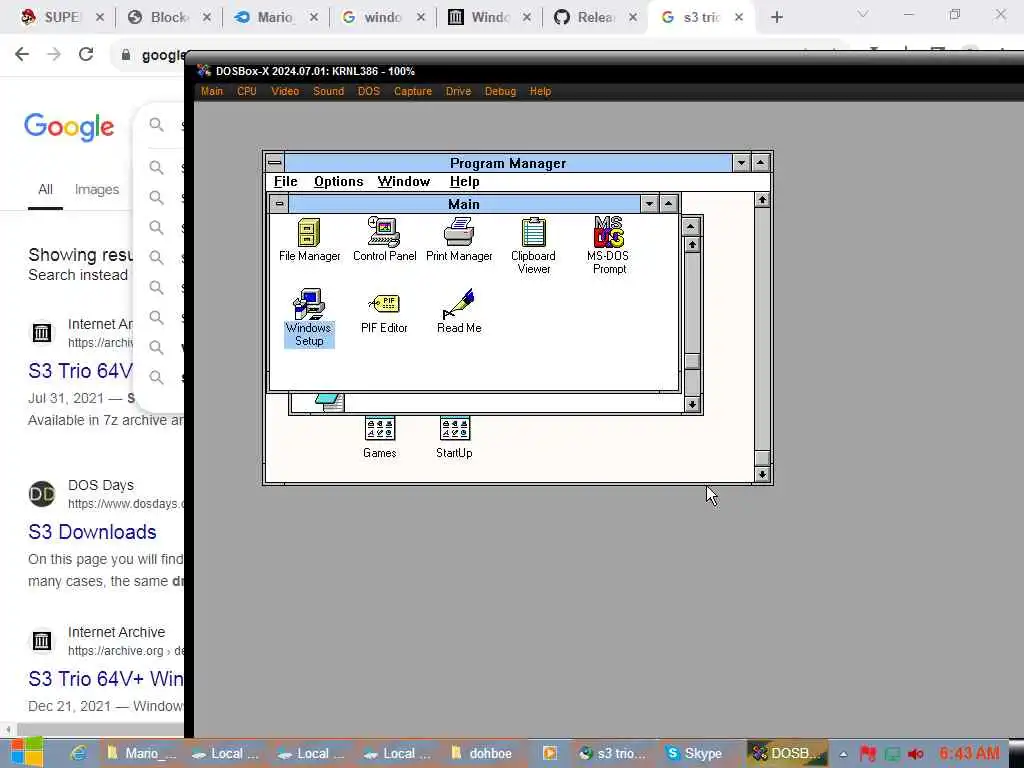Open a new browser tab

point(776,17)
